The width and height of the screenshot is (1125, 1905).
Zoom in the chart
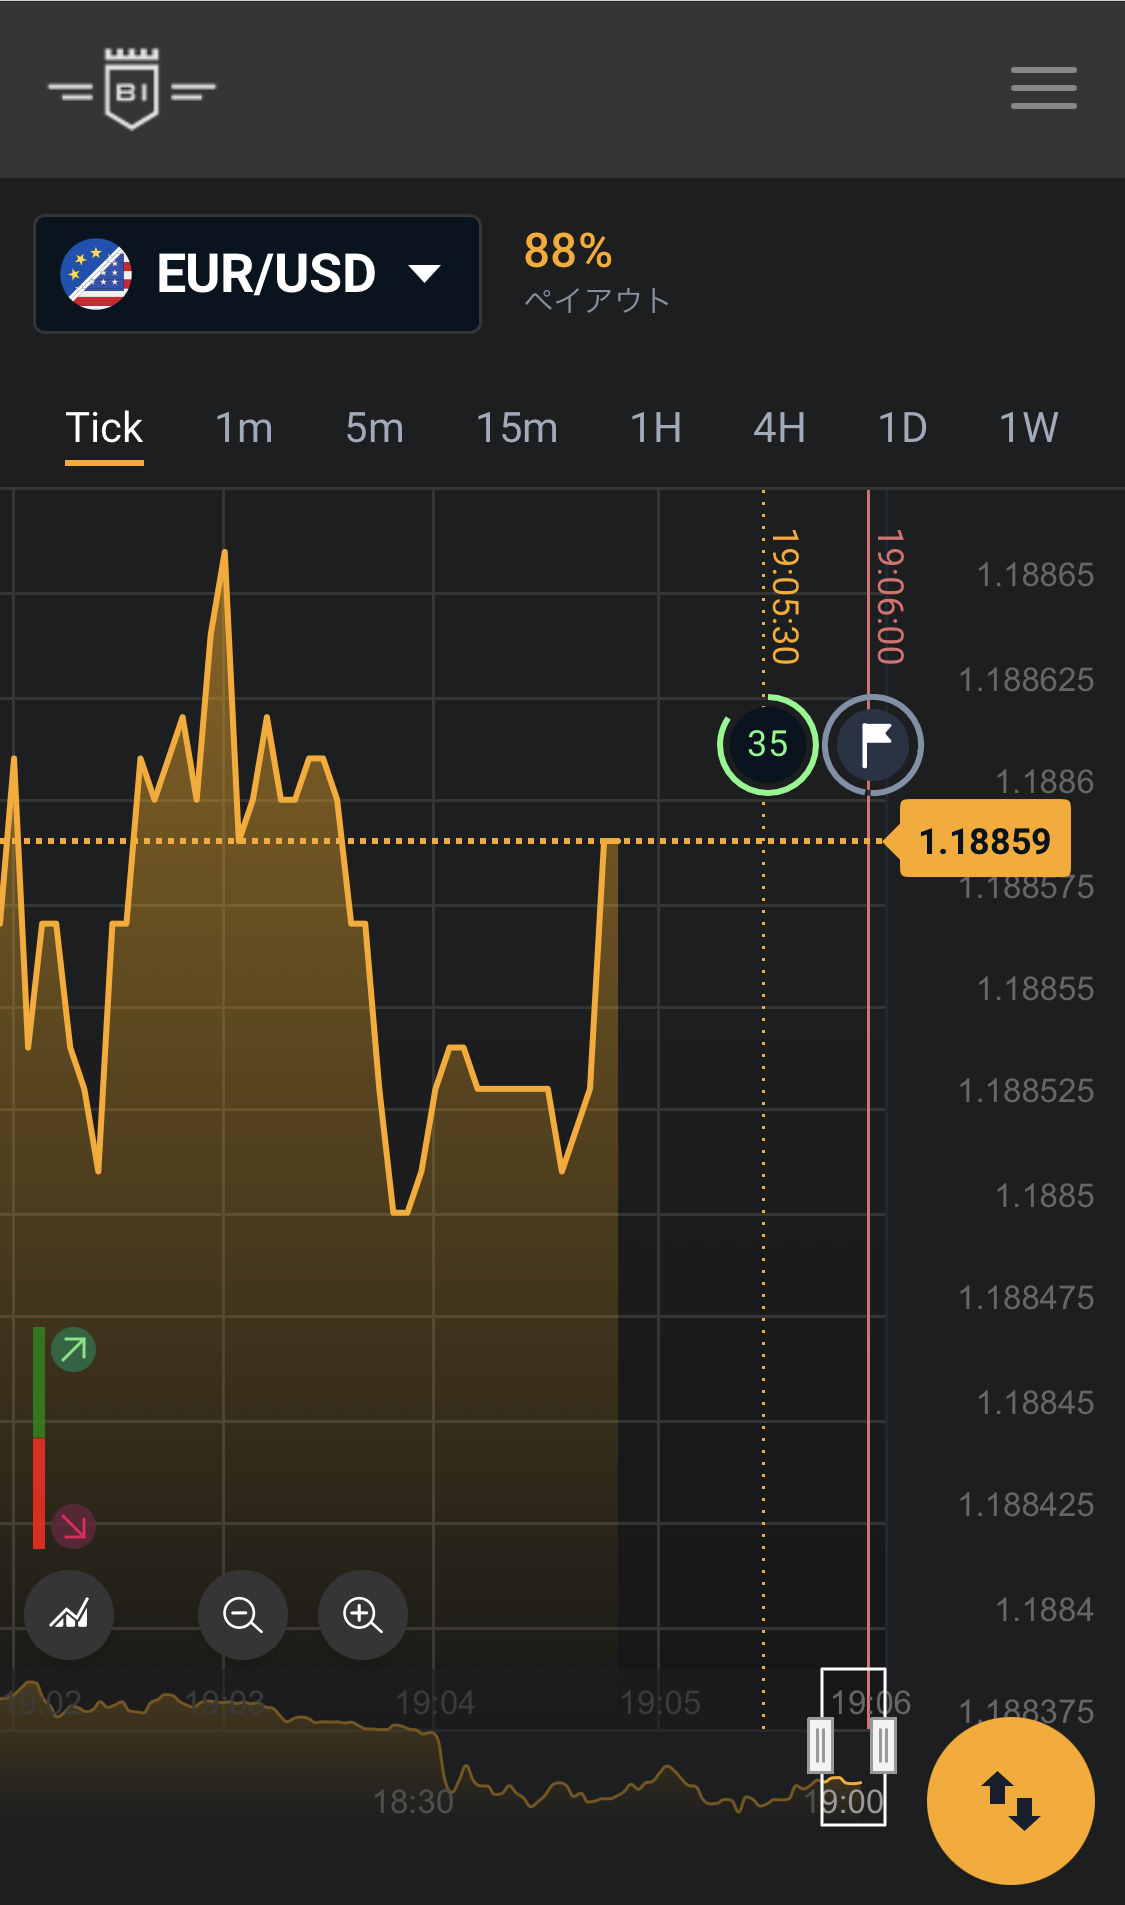(x=363, y=1614)
